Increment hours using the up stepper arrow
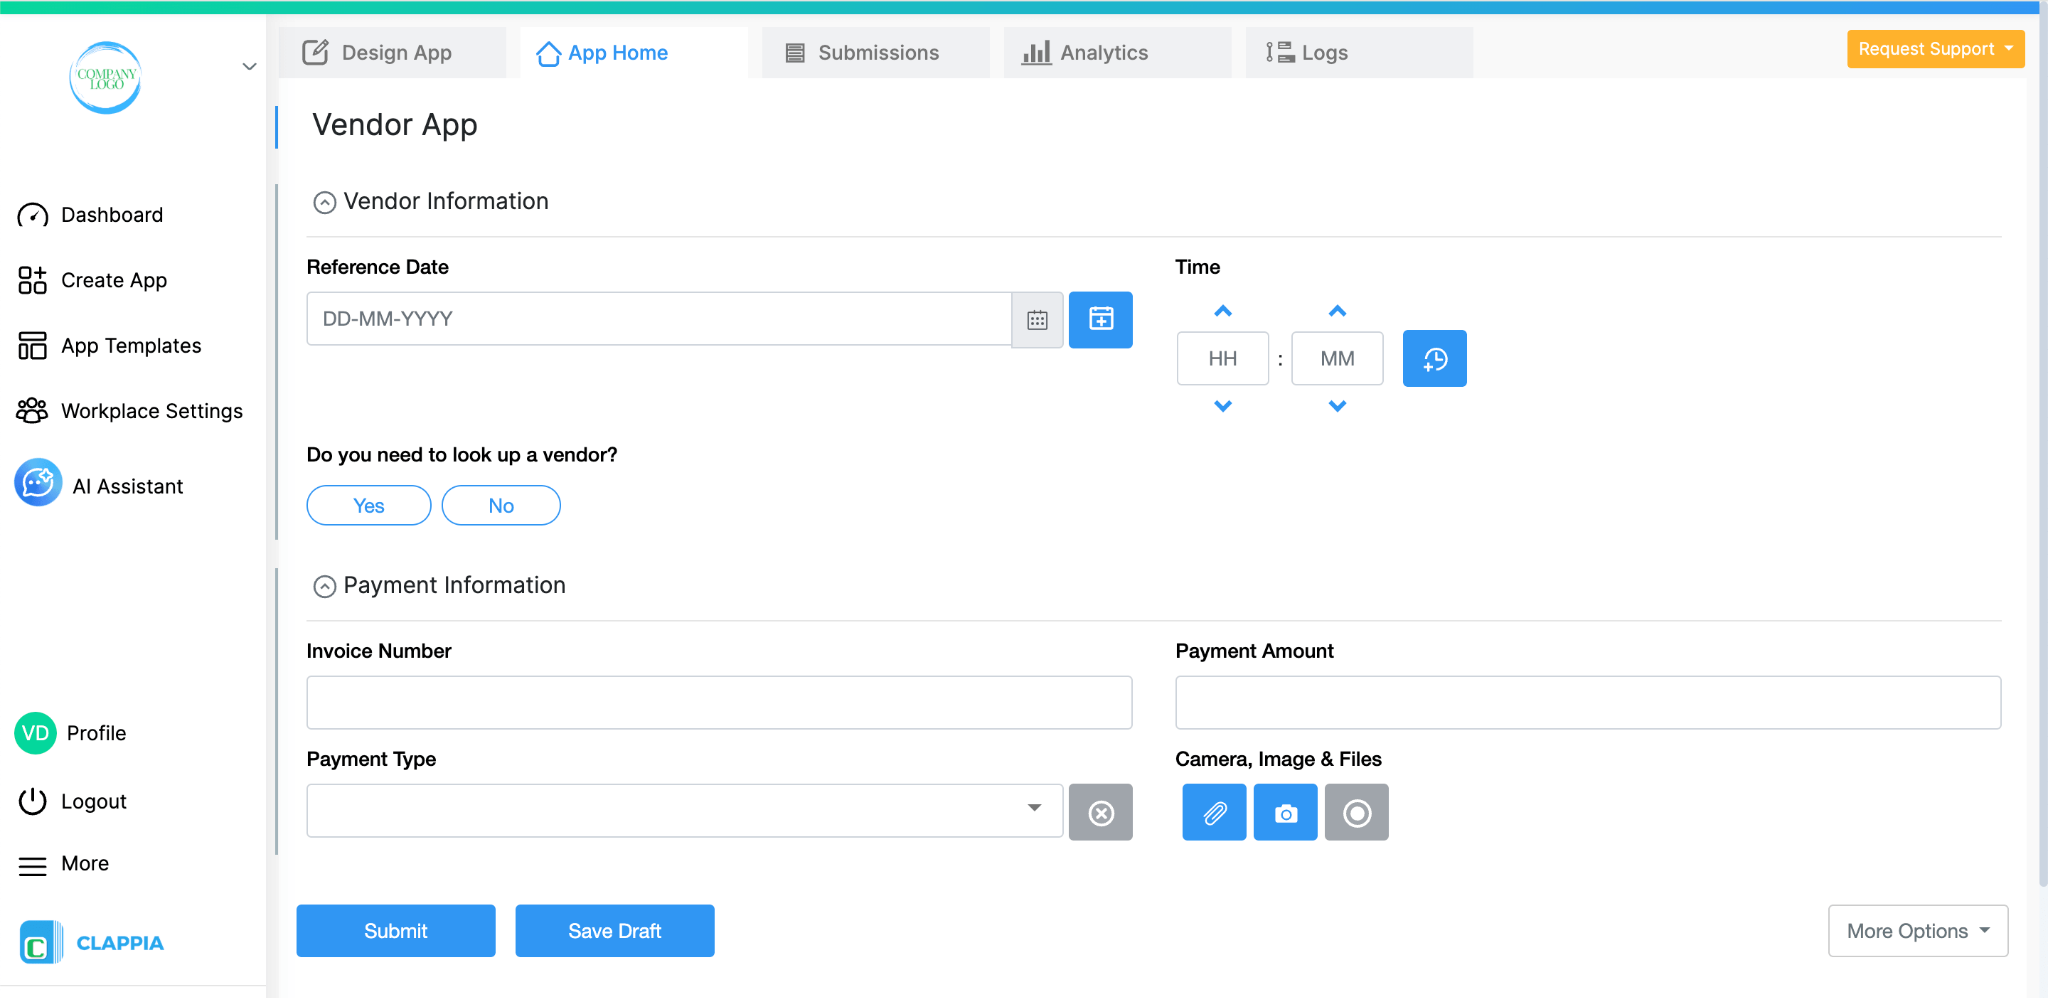This screenshot has height=998, width=2048. pyautogui.click(x=1222, y=311)
